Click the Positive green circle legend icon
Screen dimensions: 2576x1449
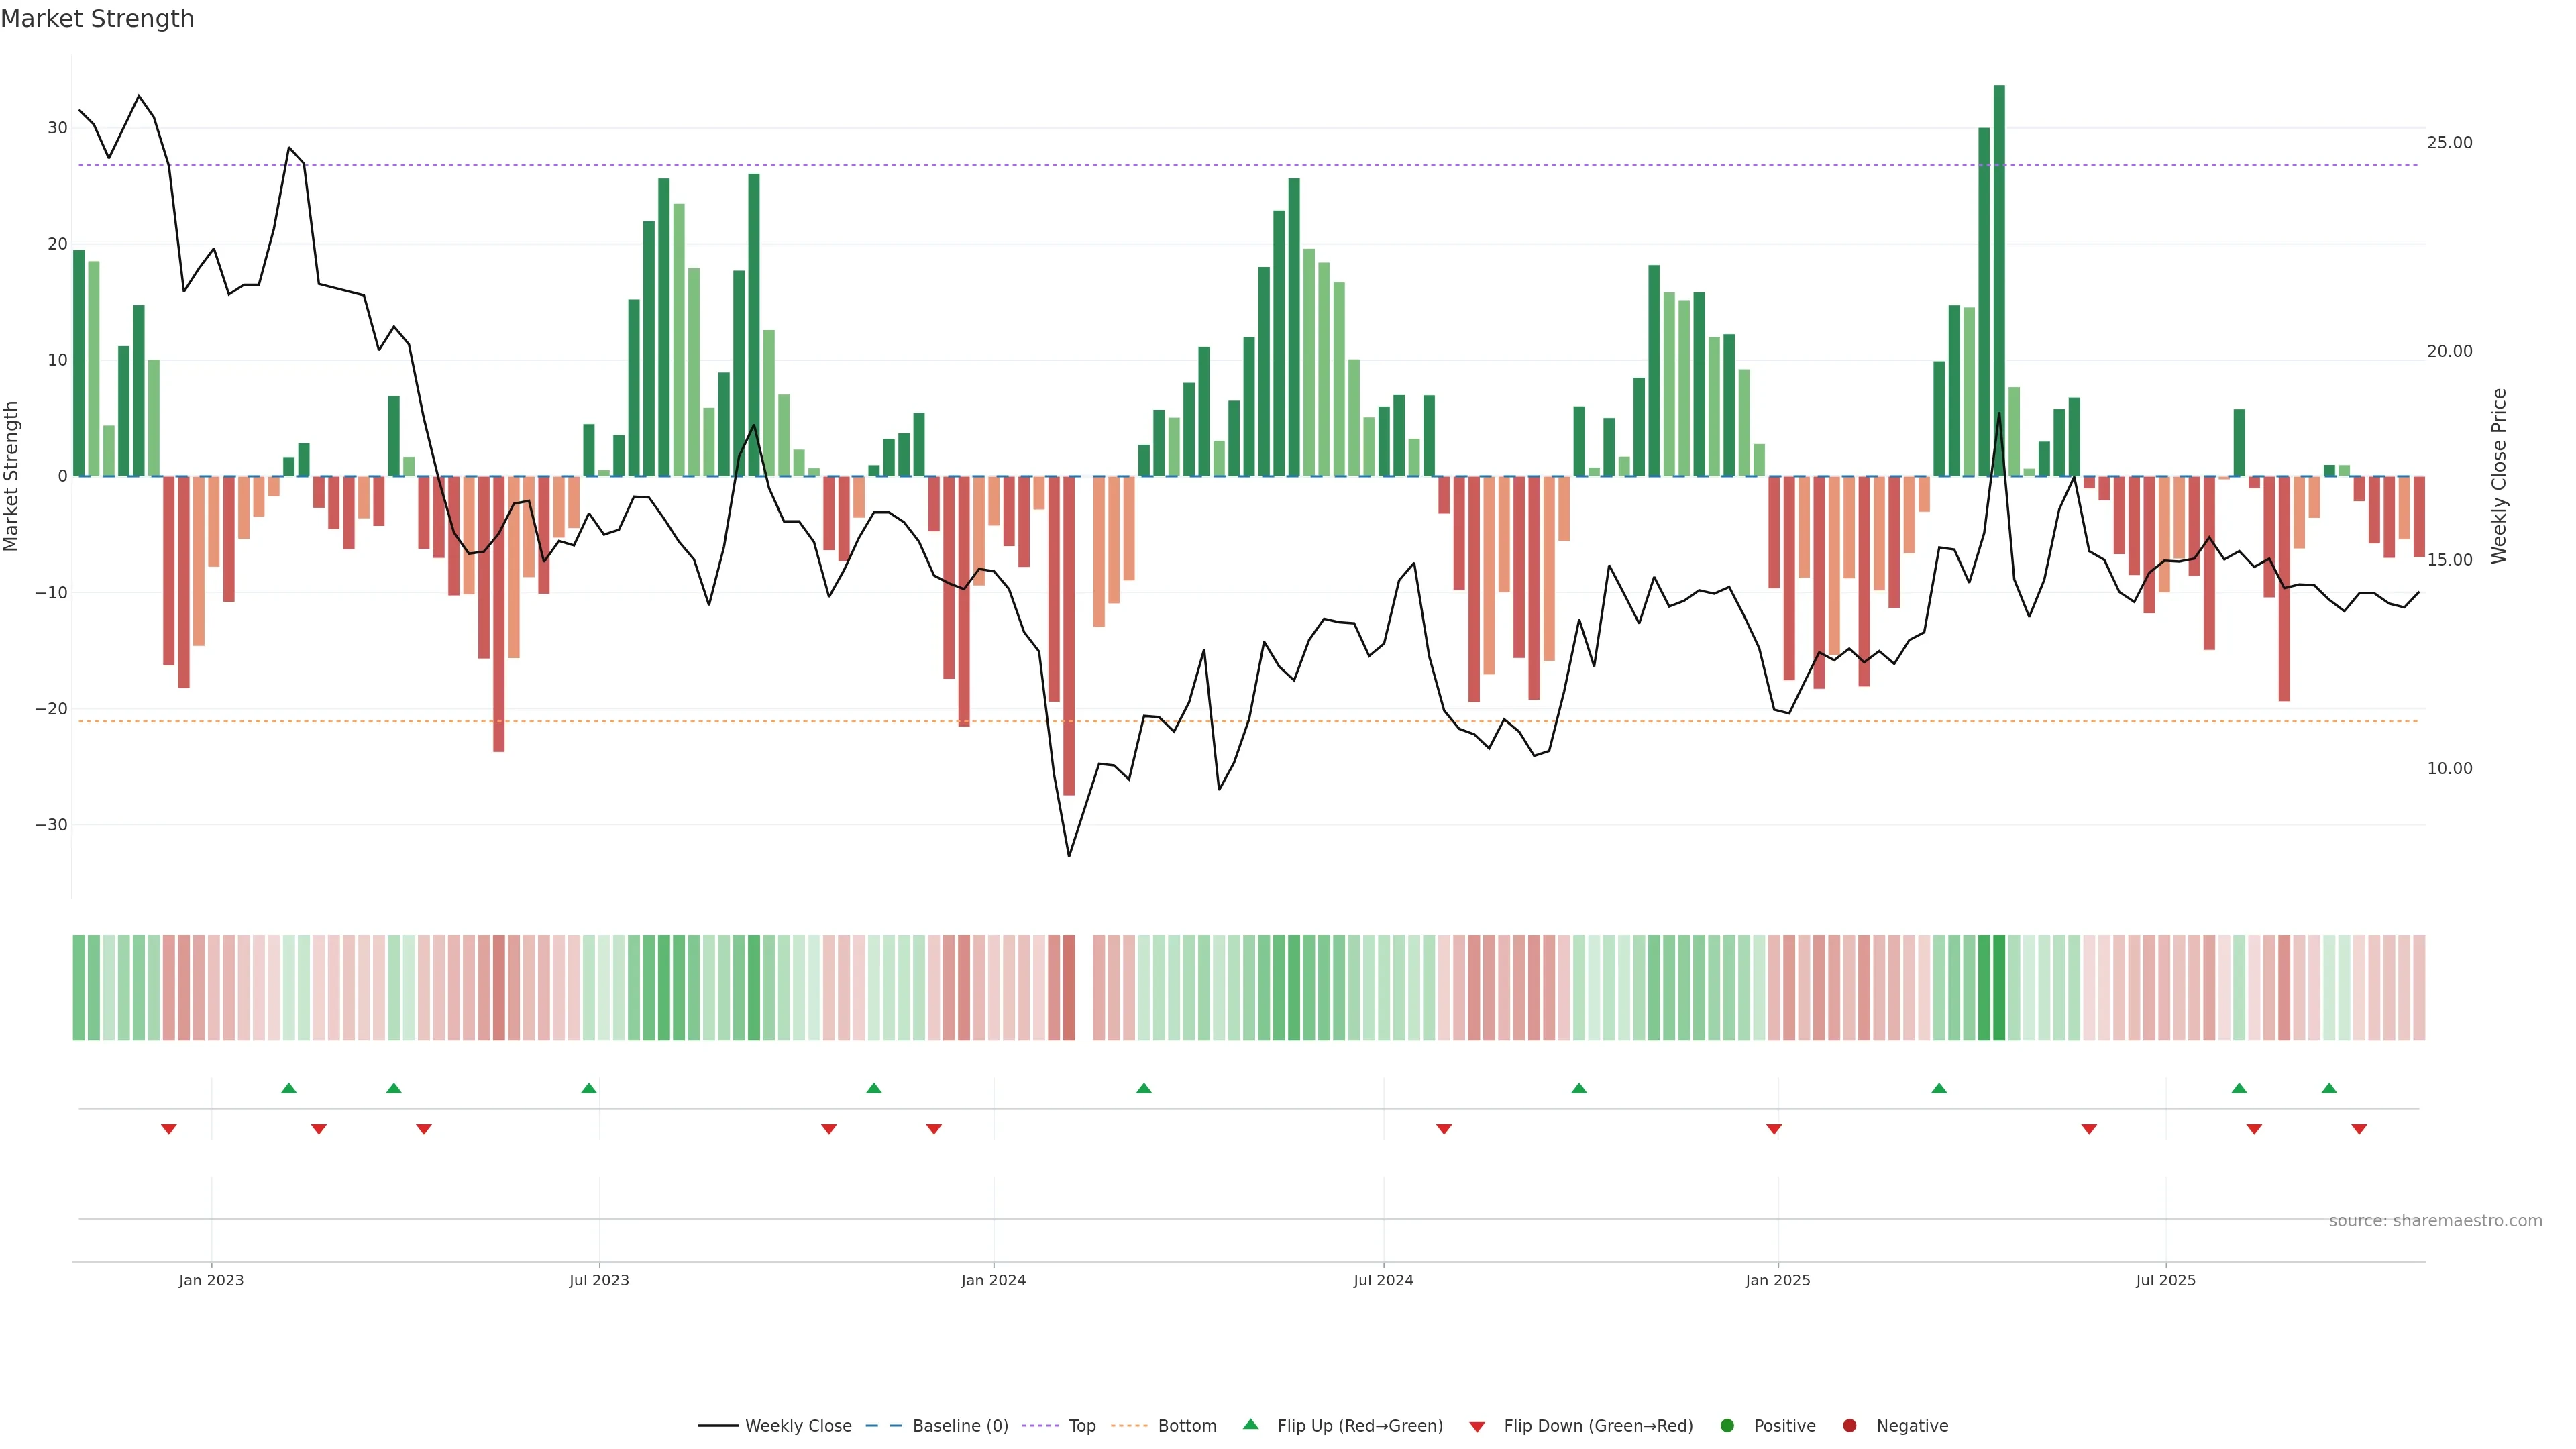coord(1727,1426)
